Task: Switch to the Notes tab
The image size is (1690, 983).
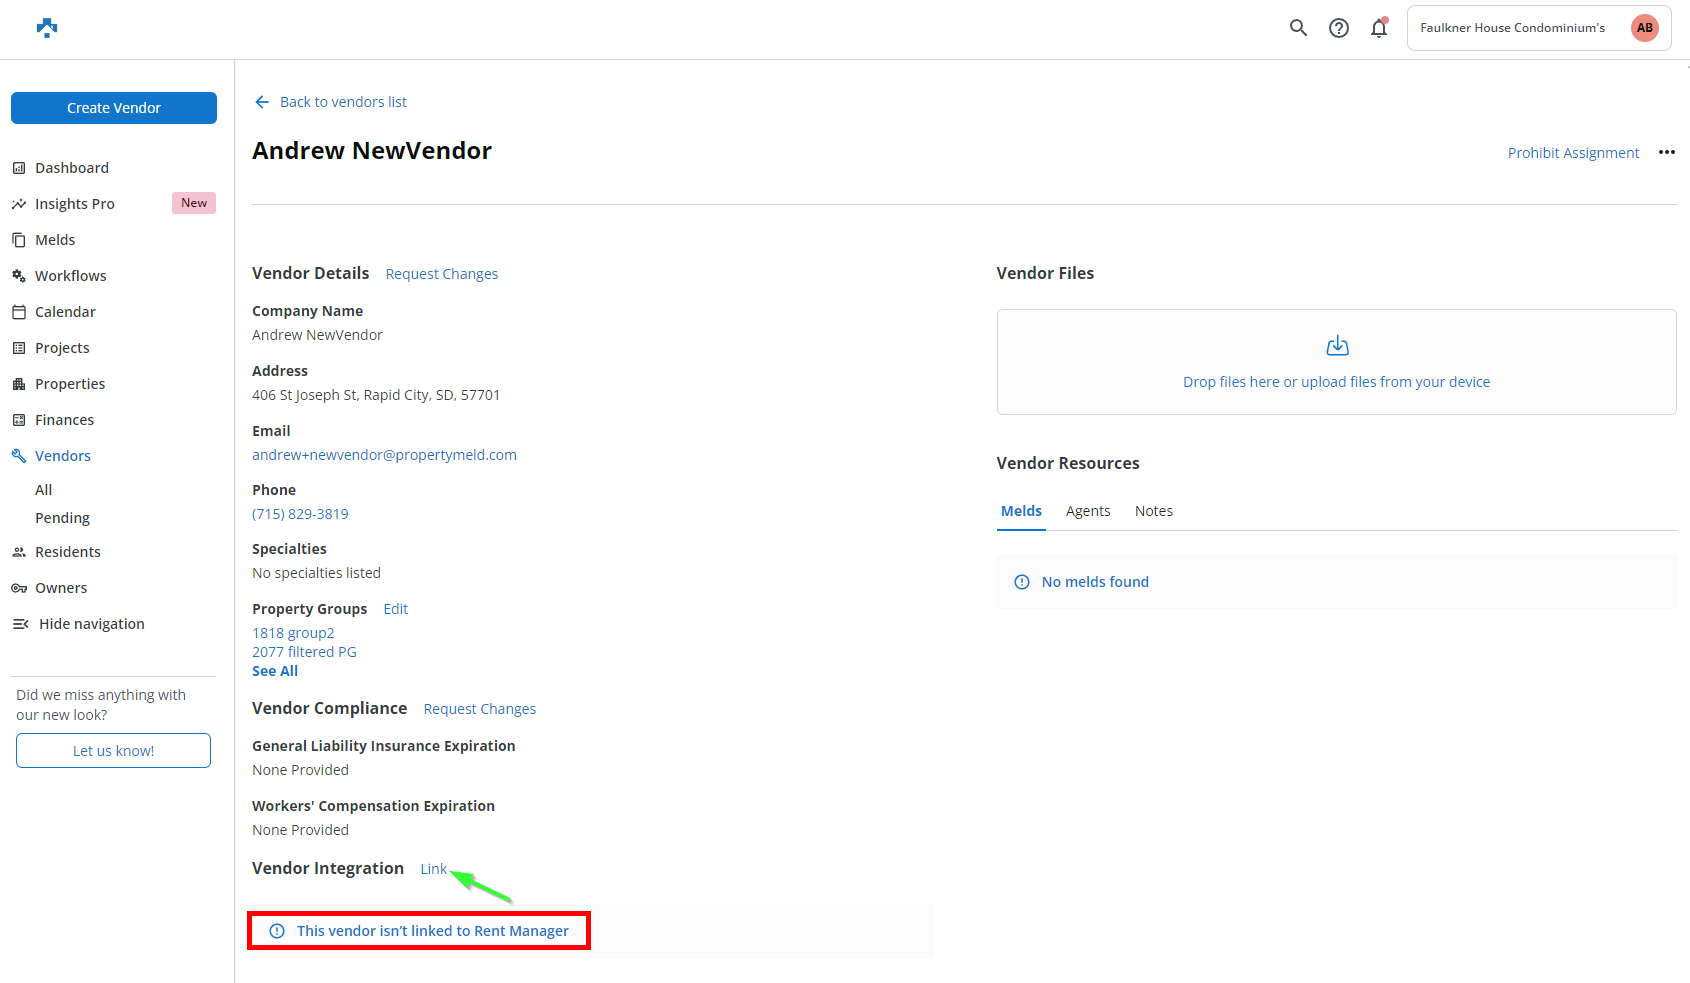Action: click(x=1153, y=511)
